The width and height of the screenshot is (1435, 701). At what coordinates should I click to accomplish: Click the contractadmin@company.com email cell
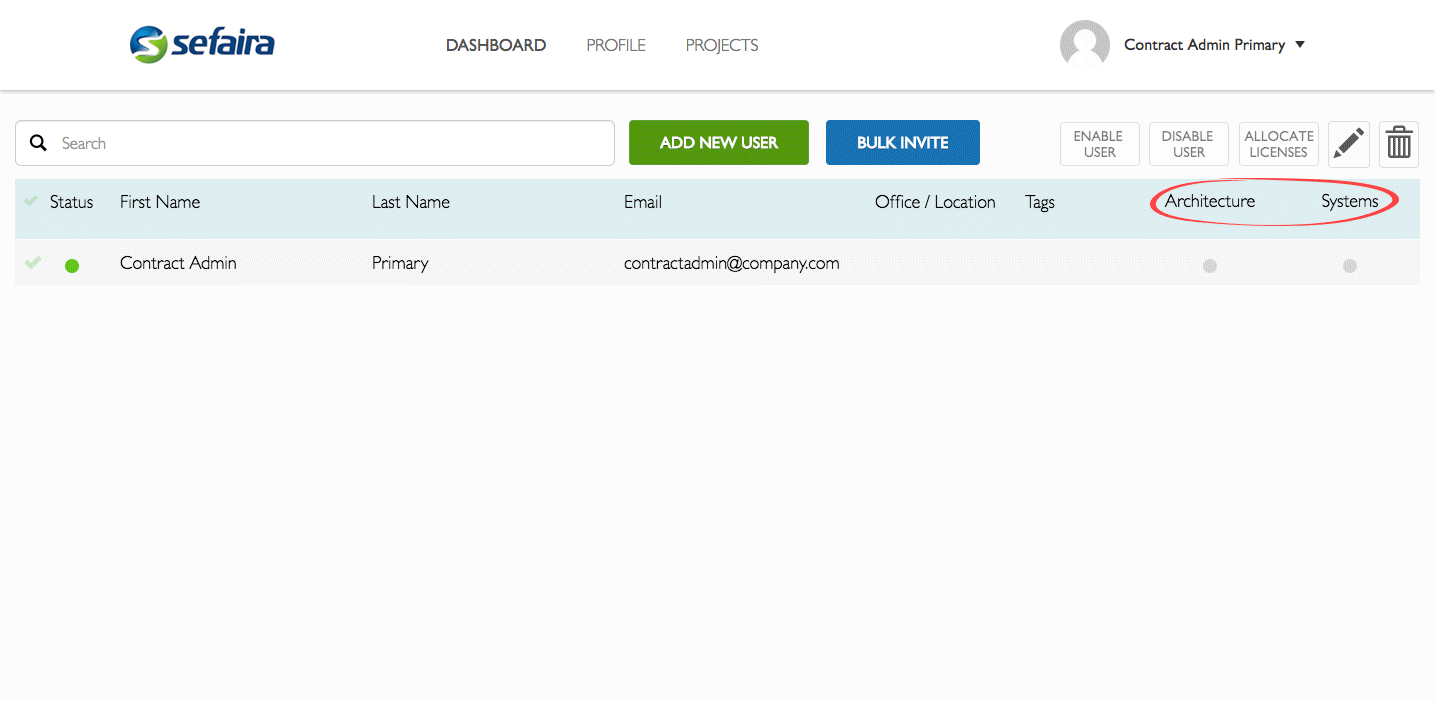732,263
